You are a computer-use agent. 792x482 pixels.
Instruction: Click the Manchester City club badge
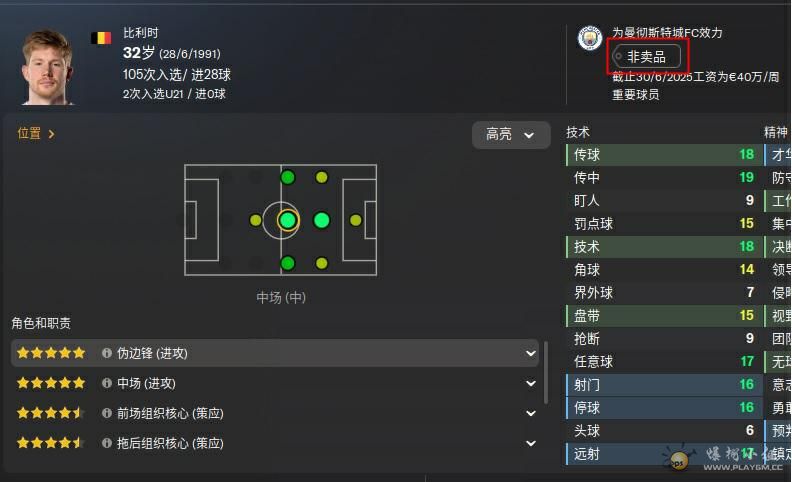click(x=590, y=38)
